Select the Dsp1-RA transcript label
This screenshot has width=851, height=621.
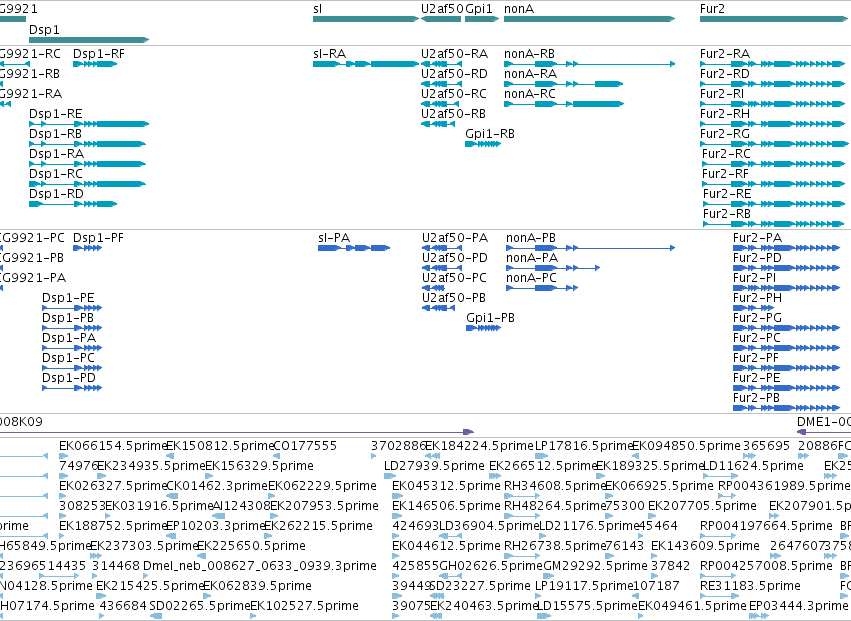tap(56, 154)
